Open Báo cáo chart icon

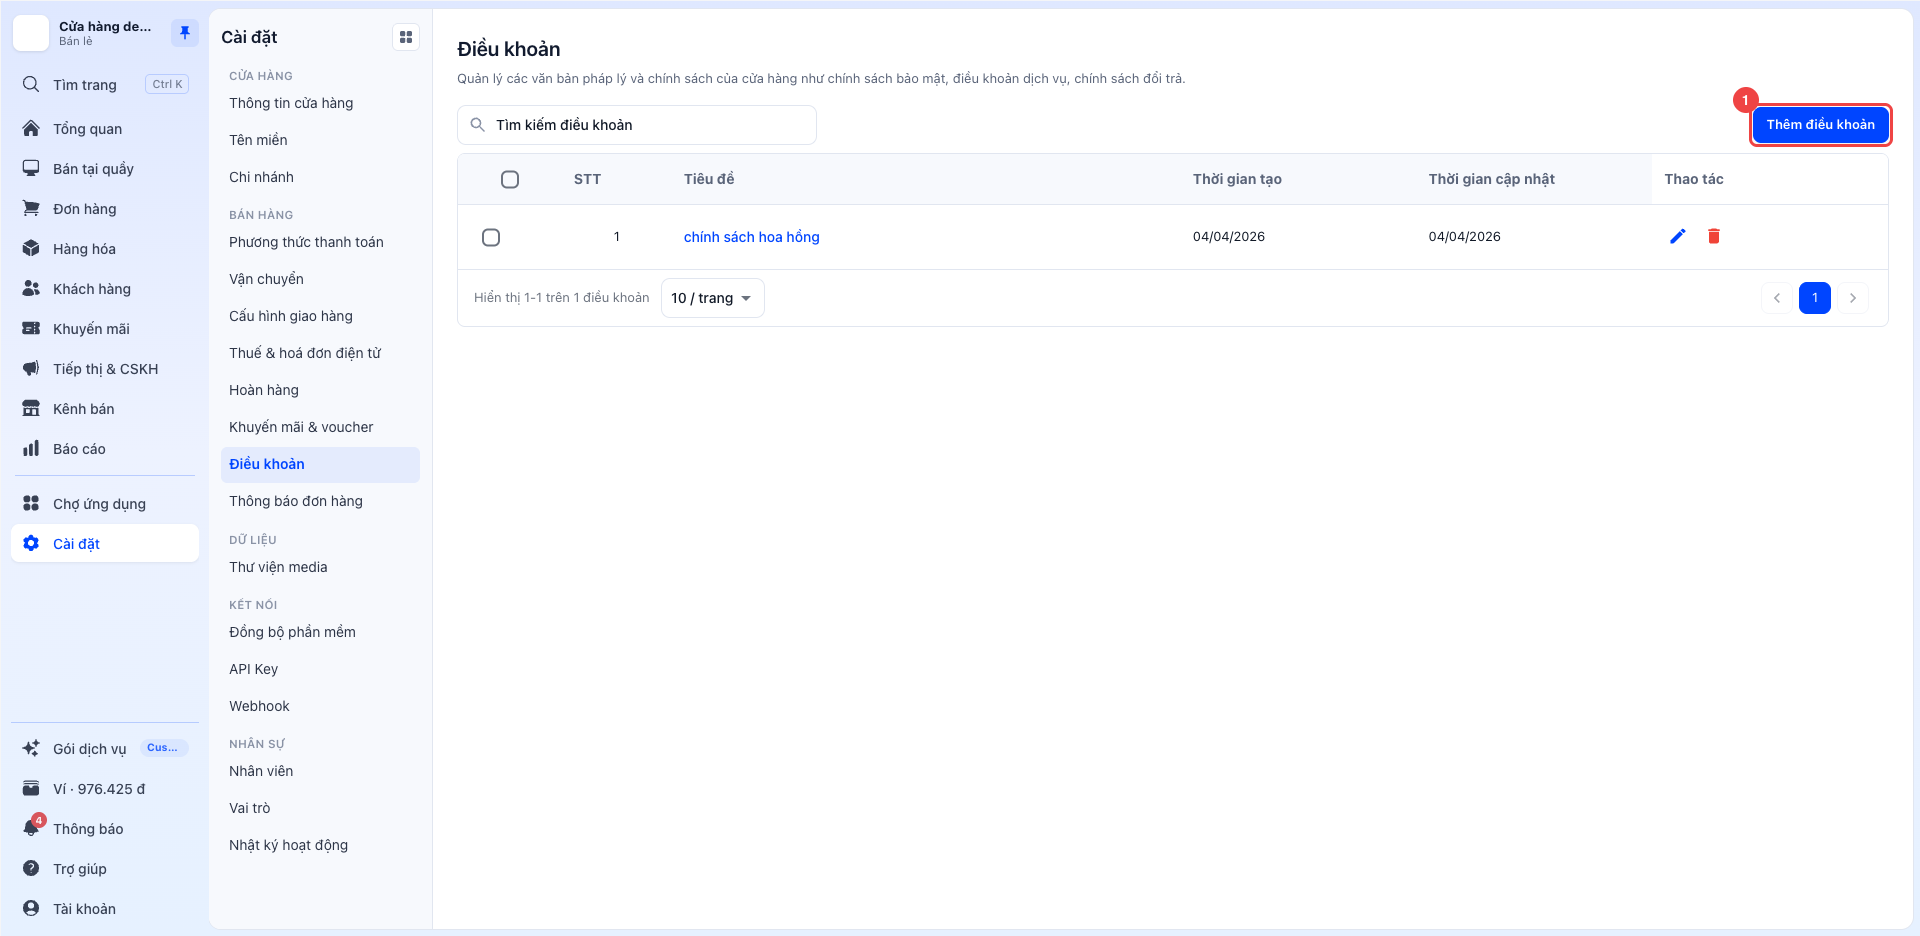(31, 448)
